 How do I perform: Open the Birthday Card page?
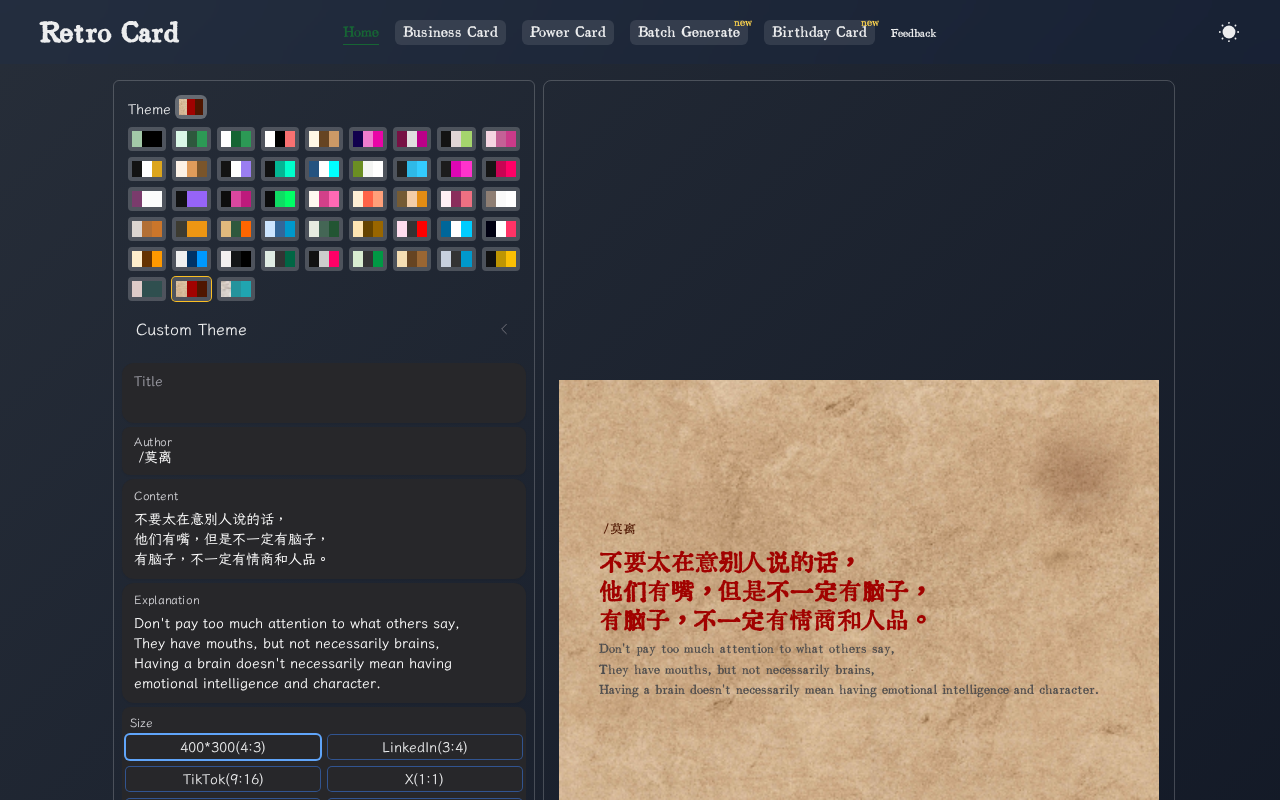819,32
